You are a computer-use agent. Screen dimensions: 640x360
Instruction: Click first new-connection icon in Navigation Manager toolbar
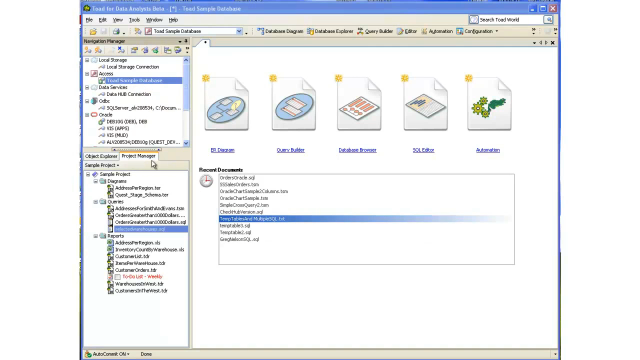(88, 50)
